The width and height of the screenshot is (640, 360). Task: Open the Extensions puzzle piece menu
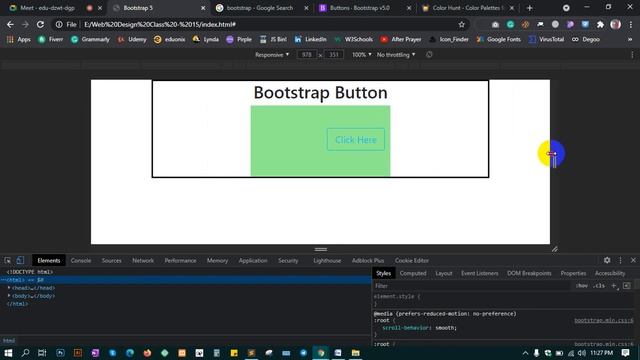[600, 24]
